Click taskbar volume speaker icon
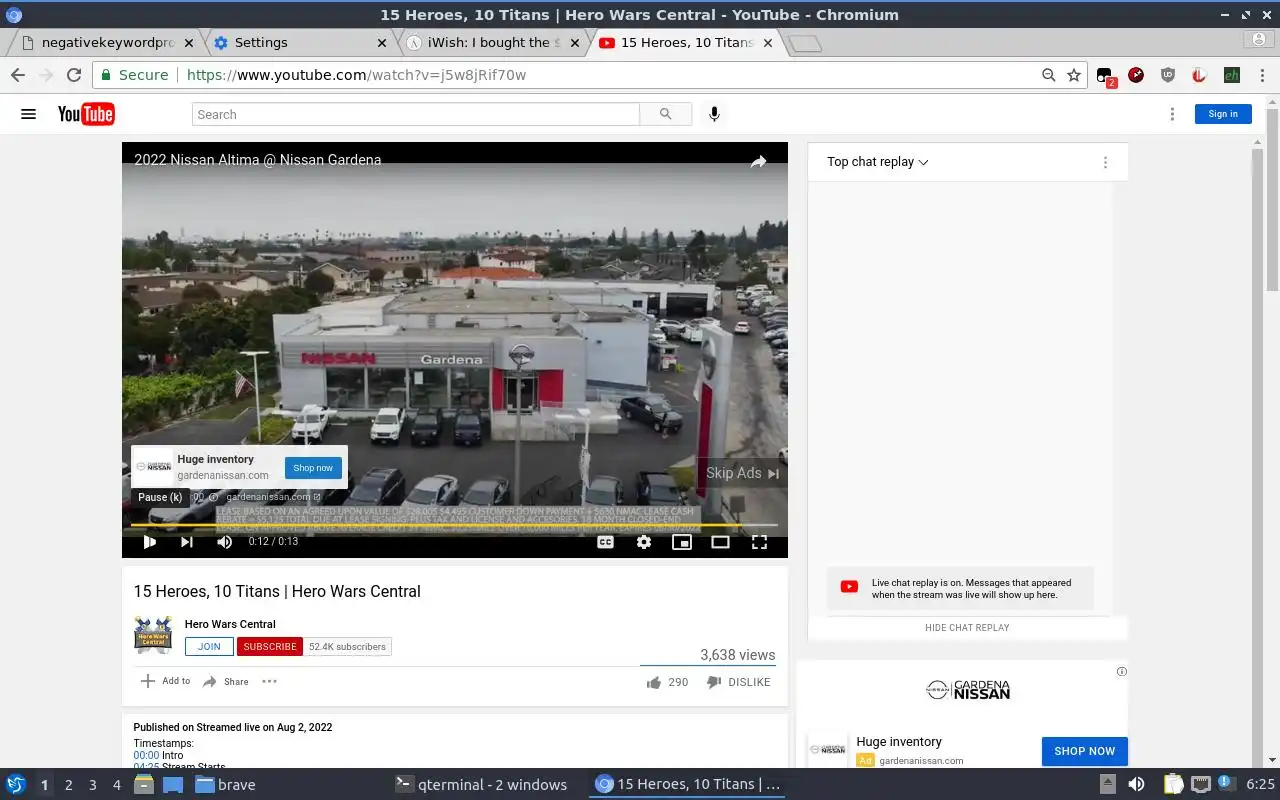The width and height of the screenshot is (1280, 800). [x=1136, y=785]
